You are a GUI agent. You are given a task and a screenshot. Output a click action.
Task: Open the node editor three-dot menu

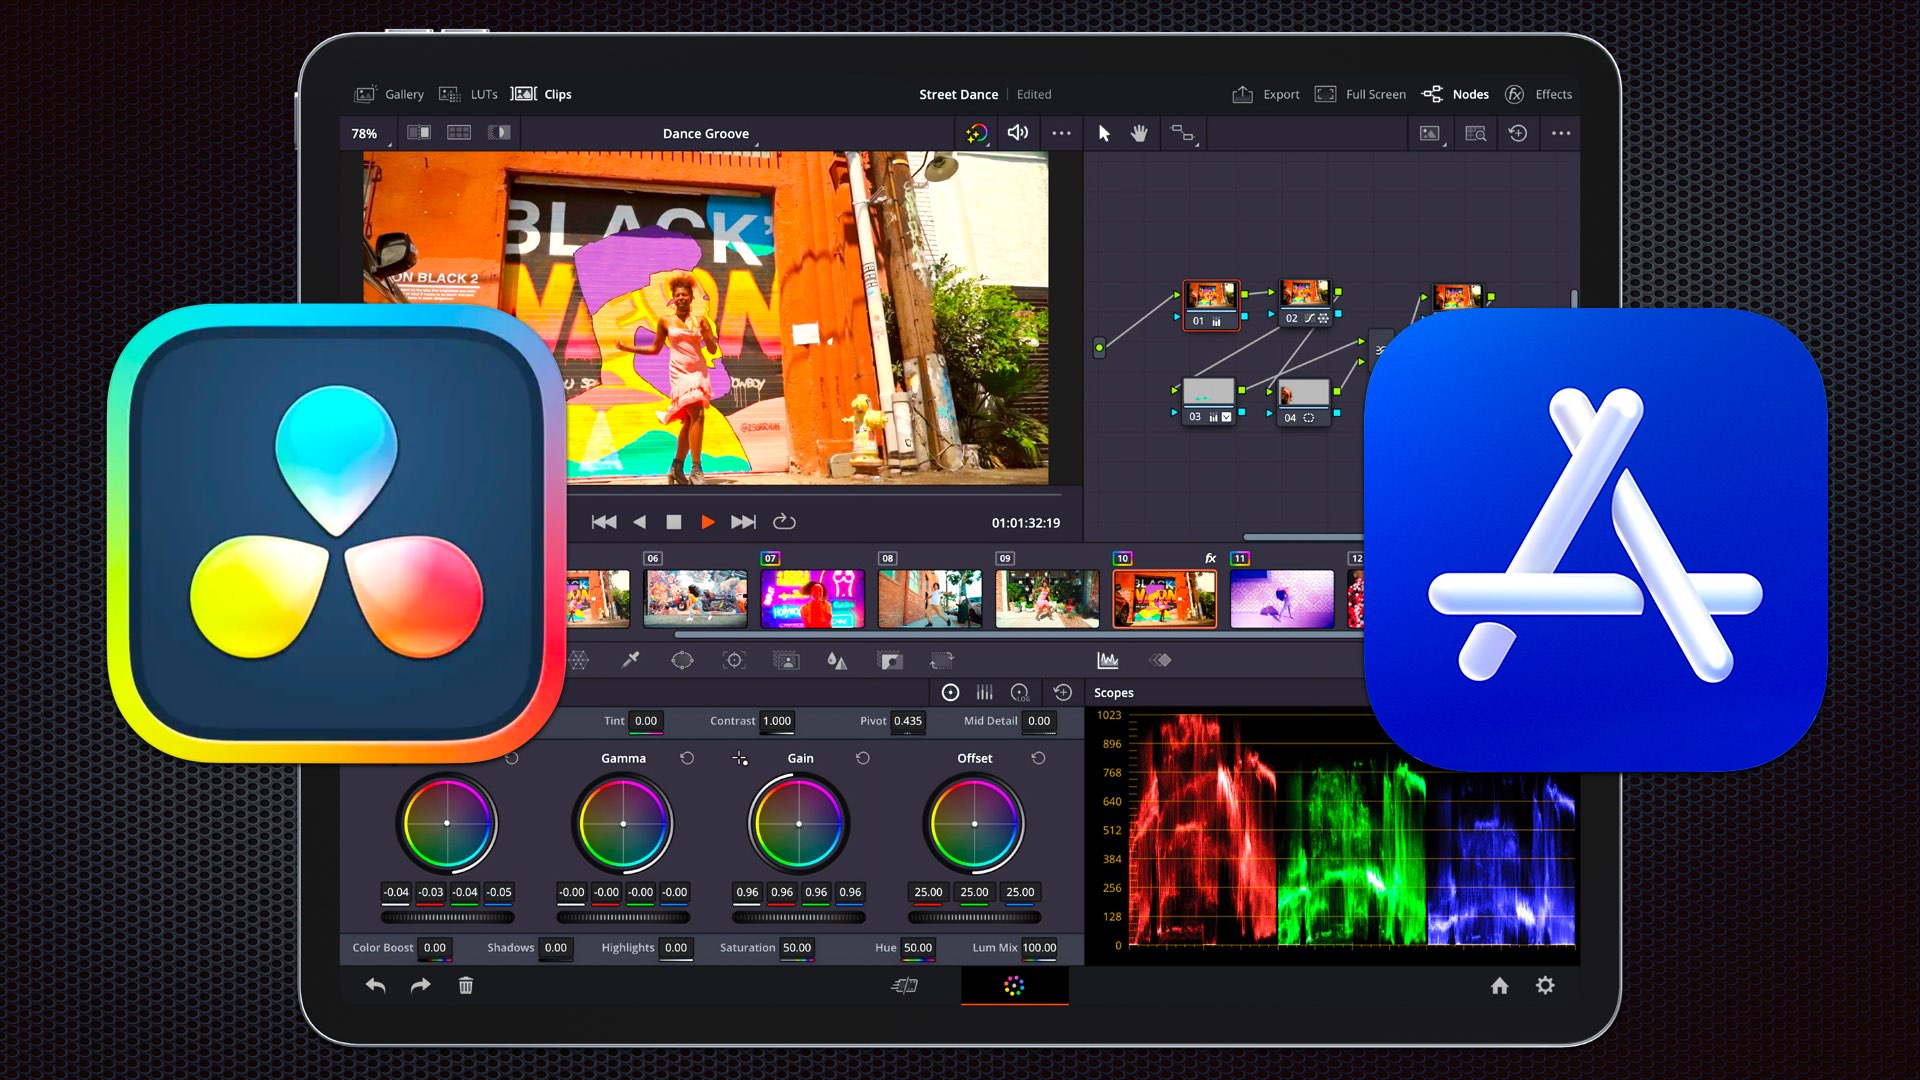click(1561, 133)
